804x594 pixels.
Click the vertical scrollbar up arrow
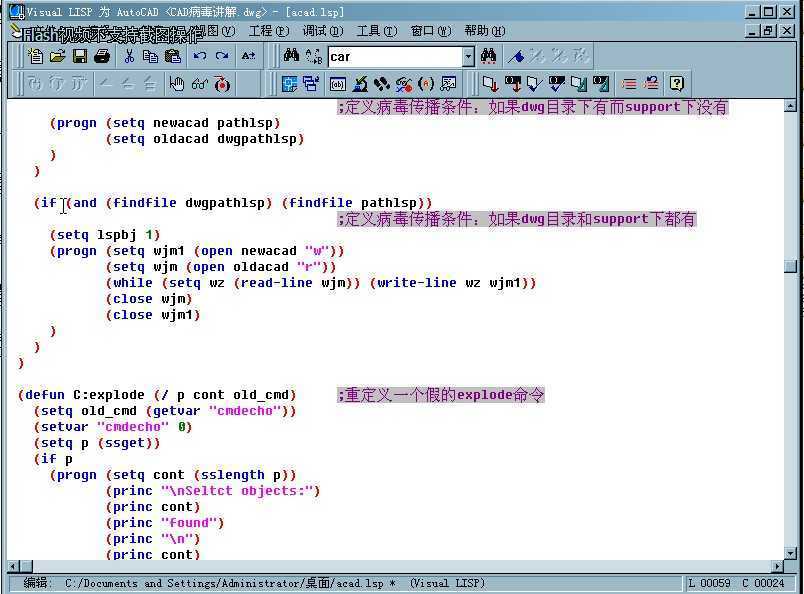[790, 106]
